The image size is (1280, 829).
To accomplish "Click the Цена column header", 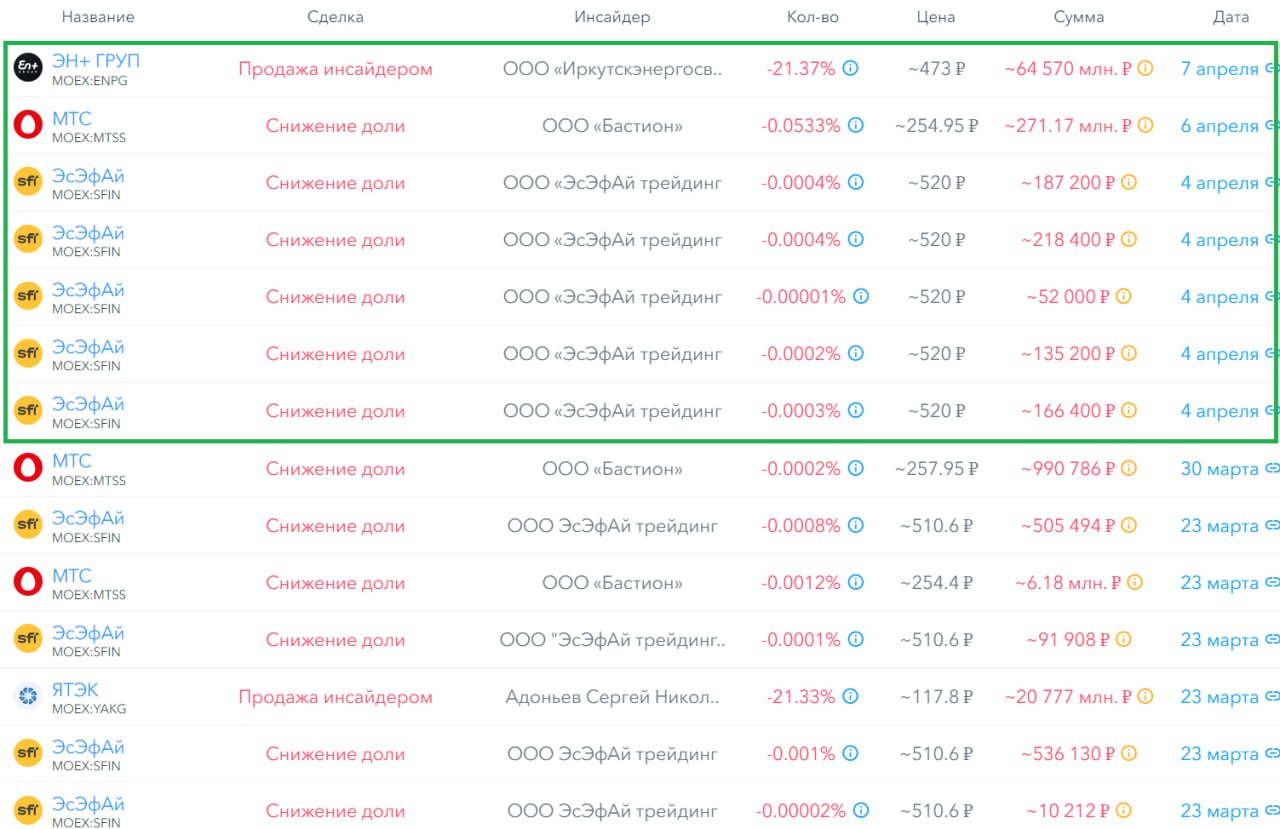I will (936, 17).
